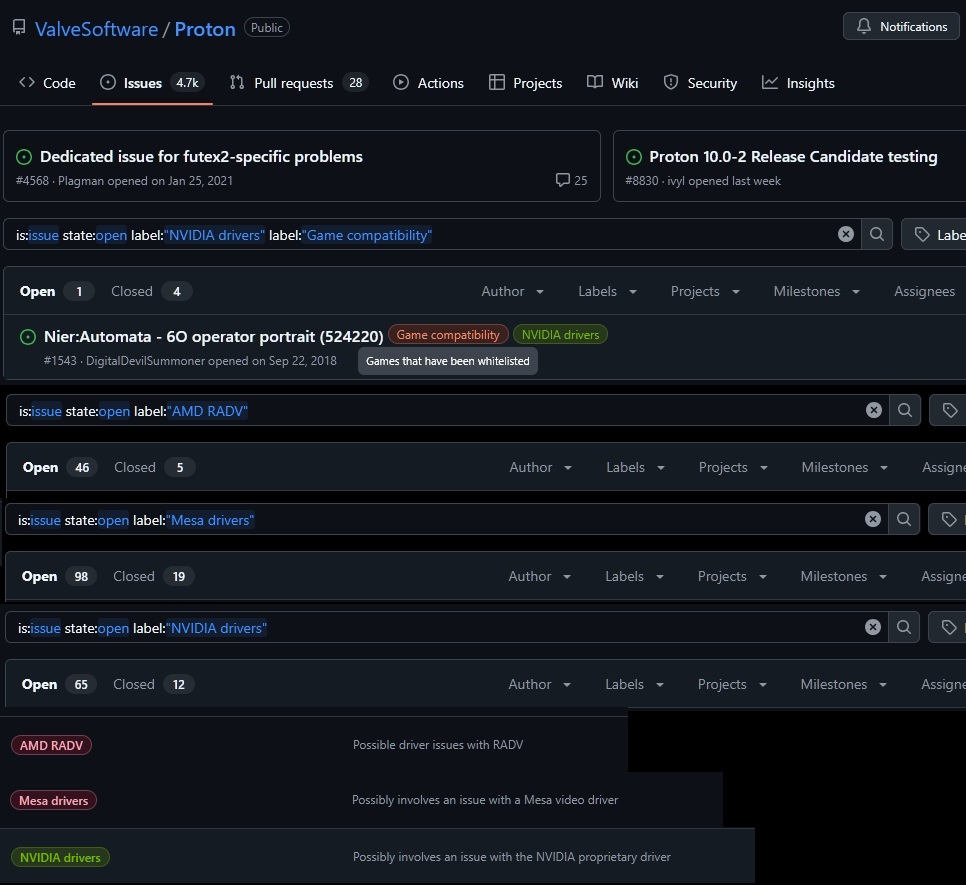Click the Notifications bell button
This screenshot has width=966, height=885.
coord(901,26)
